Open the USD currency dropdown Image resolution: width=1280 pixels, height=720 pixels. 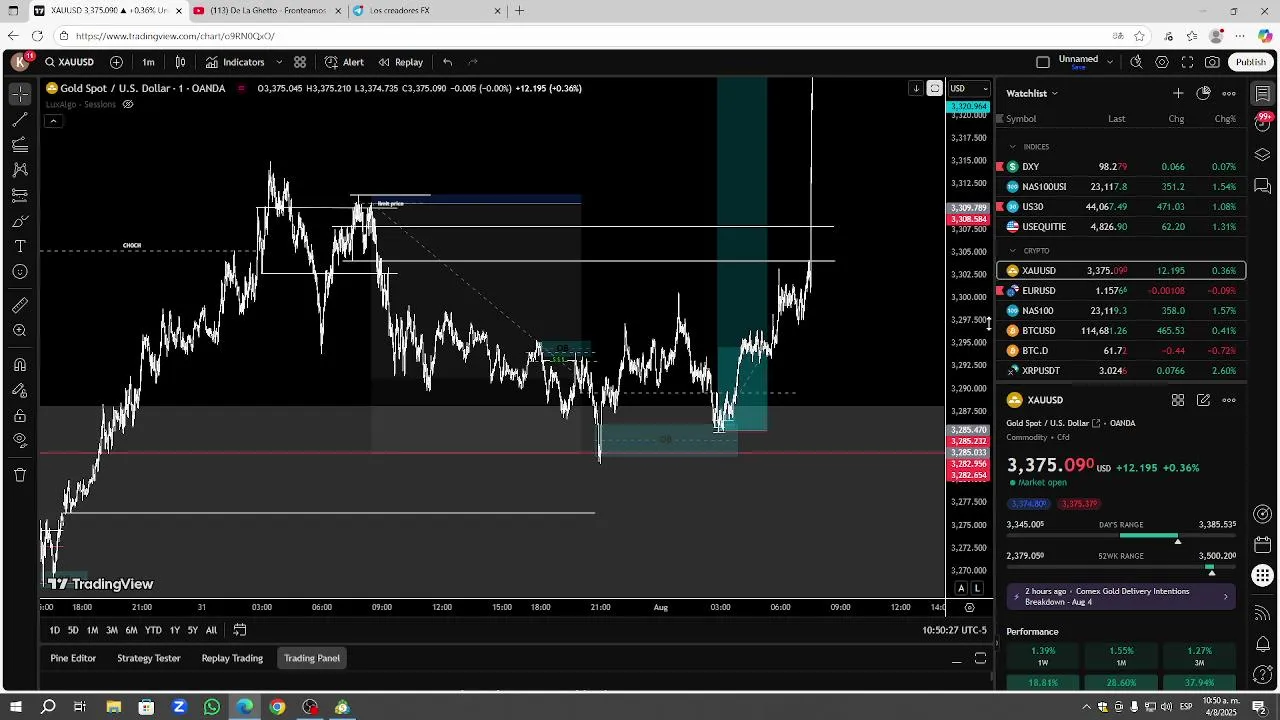click(969, 88)
